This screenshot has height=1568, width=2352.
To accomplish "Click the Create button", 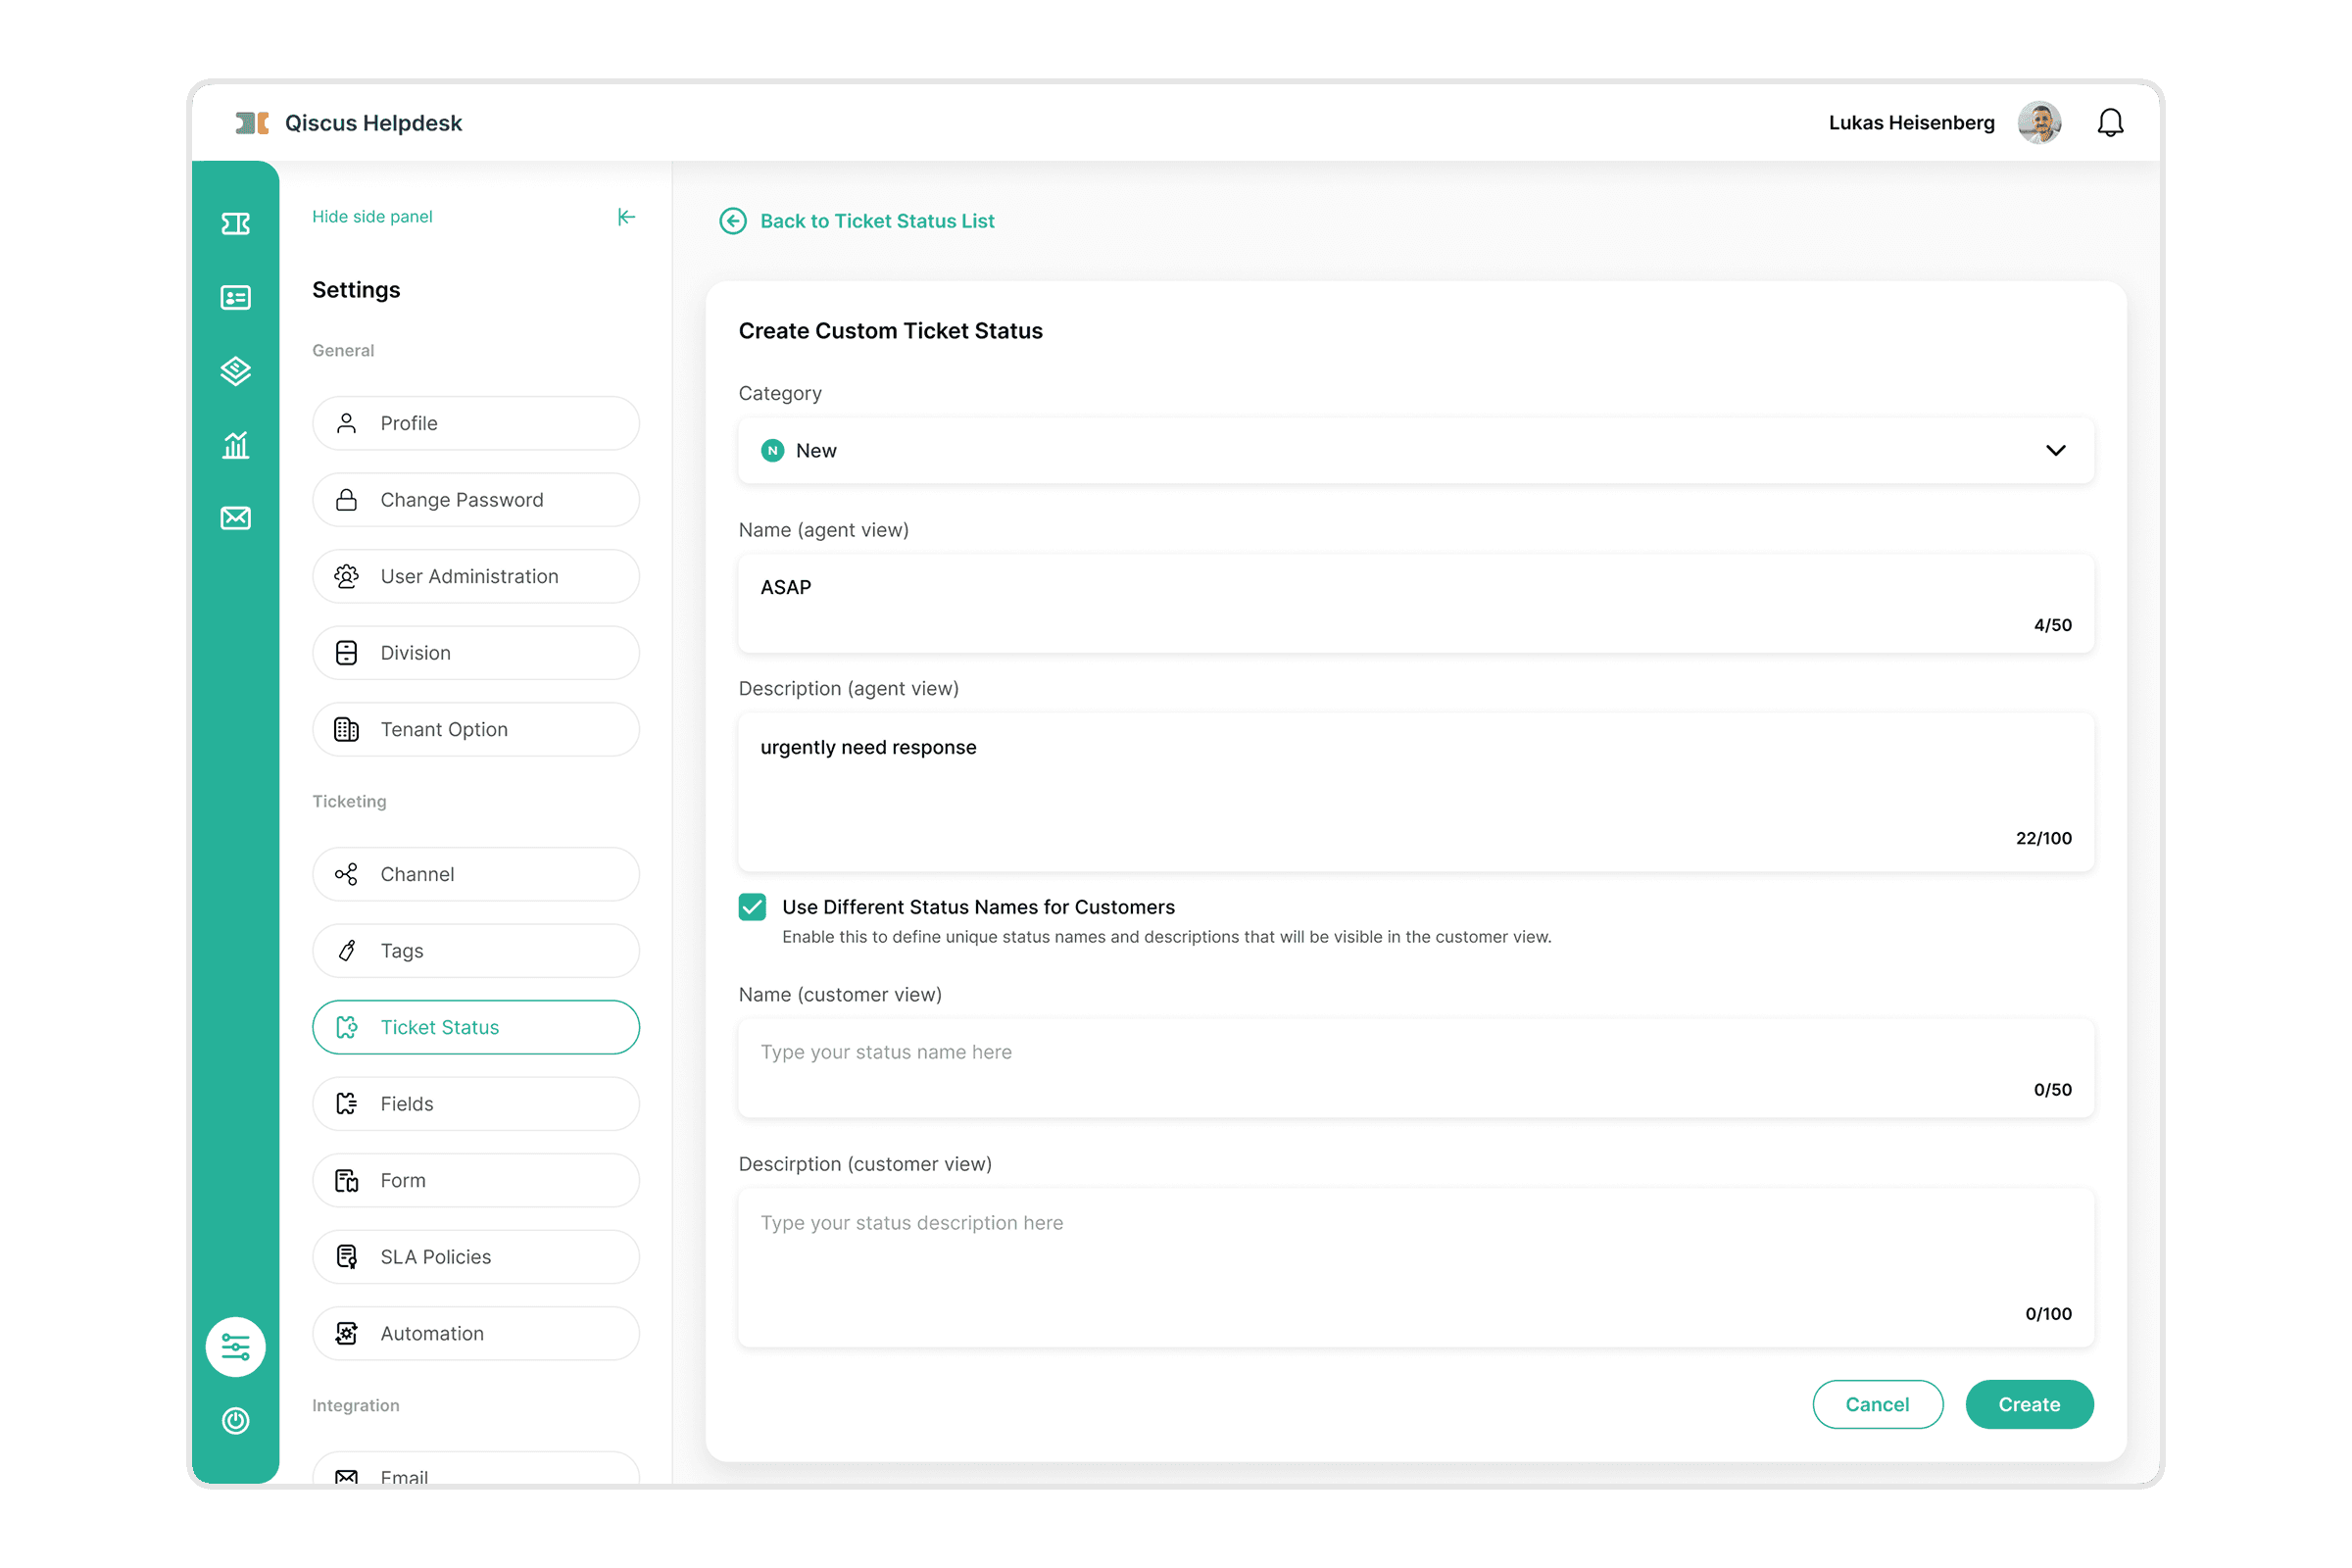I will click(2028, 1404).
